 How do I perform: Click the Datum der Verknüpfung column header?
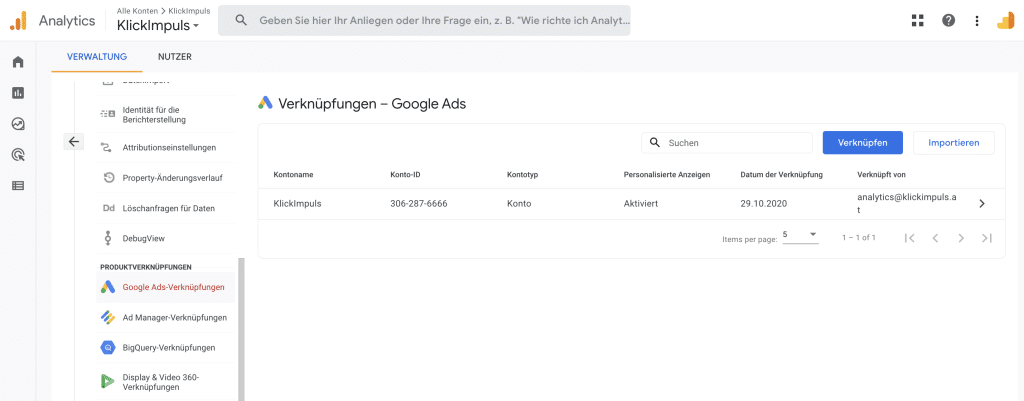[x=781, y=174]
